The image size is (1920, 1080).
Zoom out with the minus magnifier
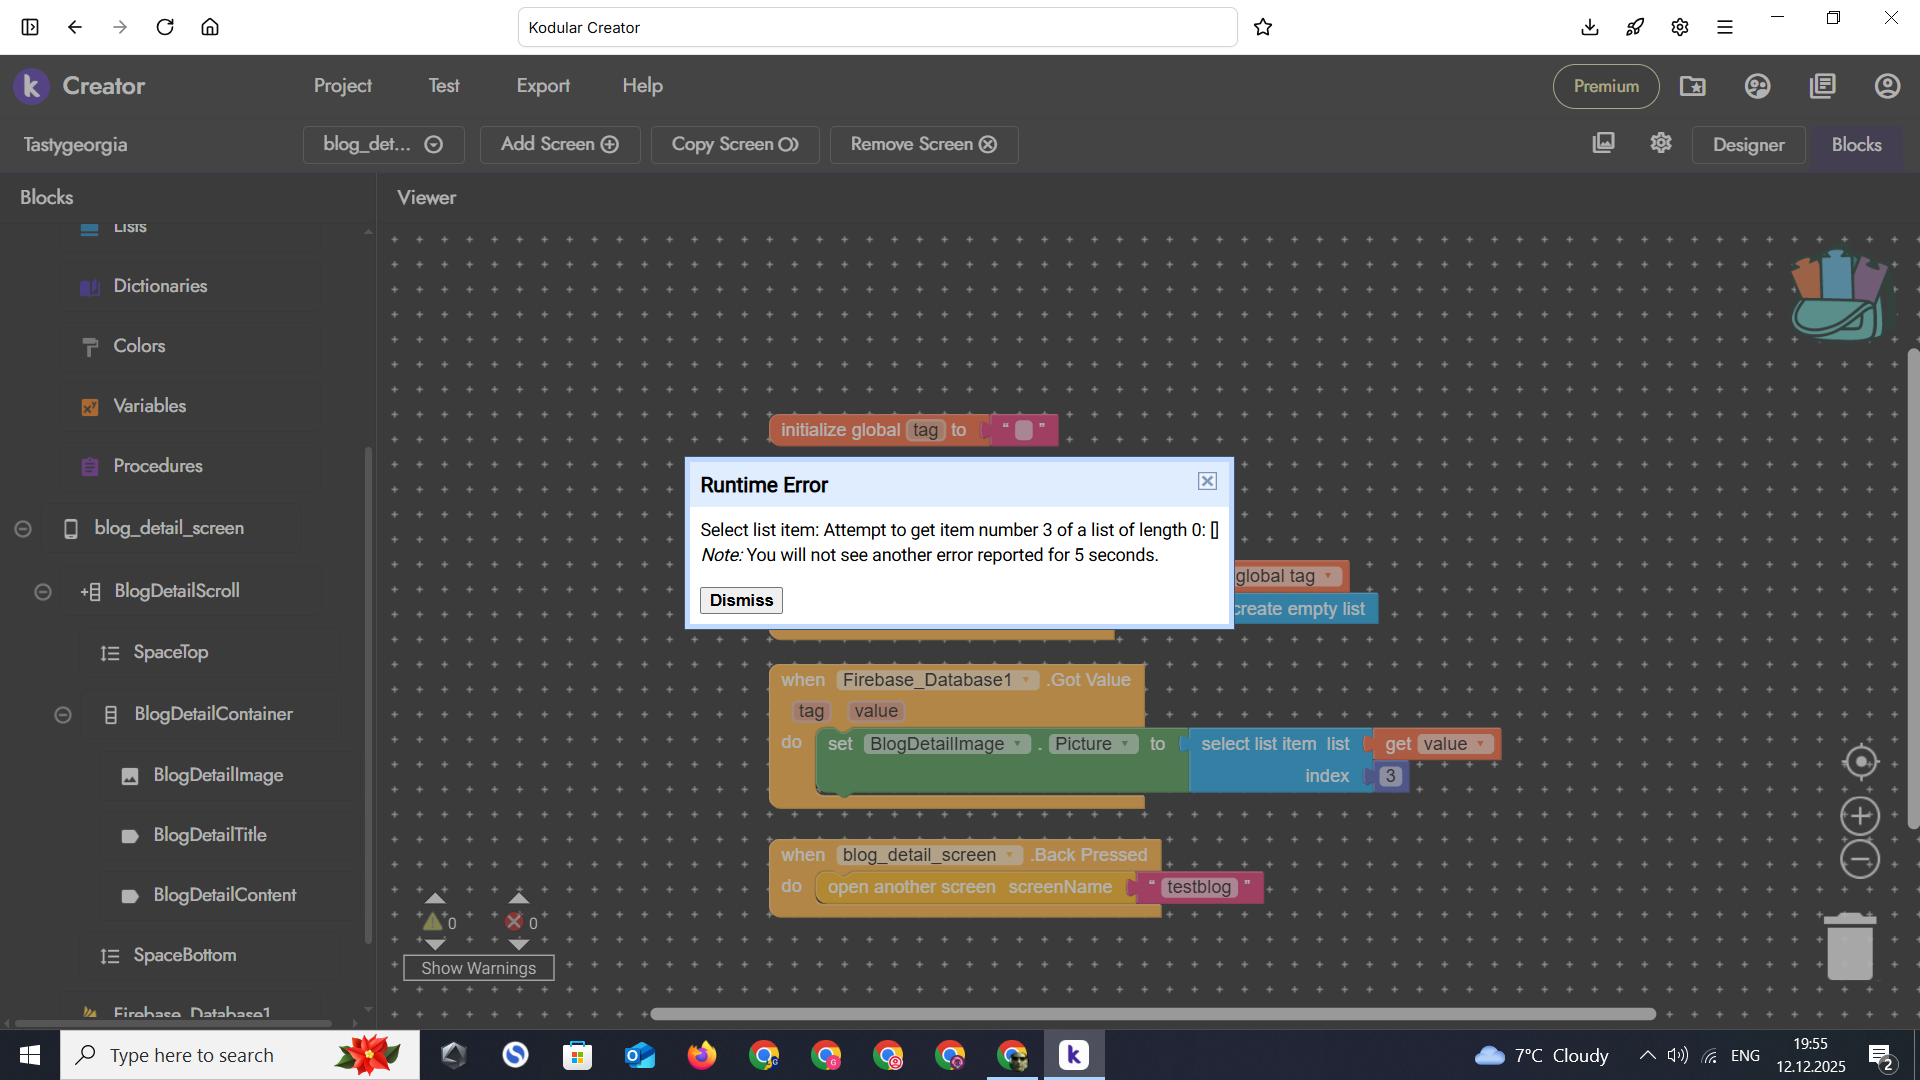1860,860
